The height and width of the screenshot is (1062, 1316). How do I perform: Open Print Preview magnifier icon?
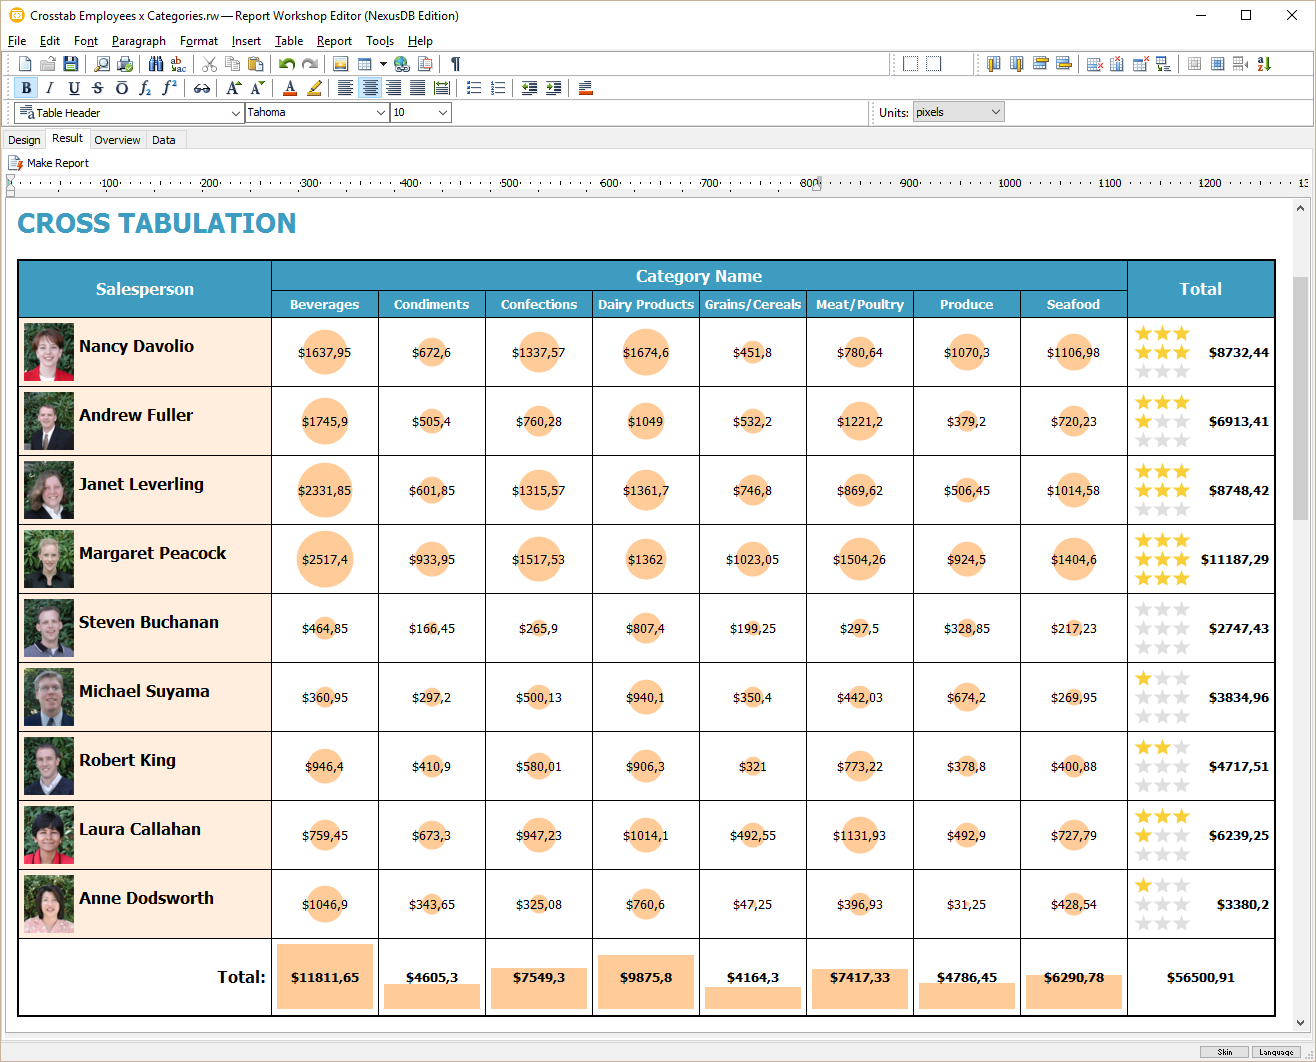pyautogui.click(x=102, y=64)
